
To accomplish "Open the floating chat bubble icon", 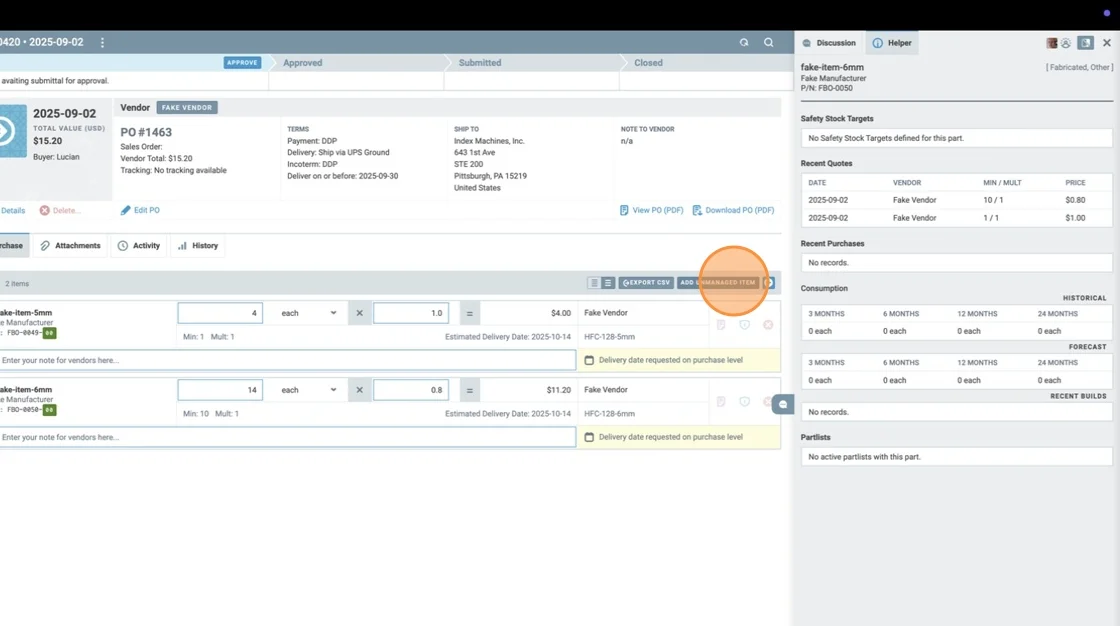I will click(x=783, y=404).
